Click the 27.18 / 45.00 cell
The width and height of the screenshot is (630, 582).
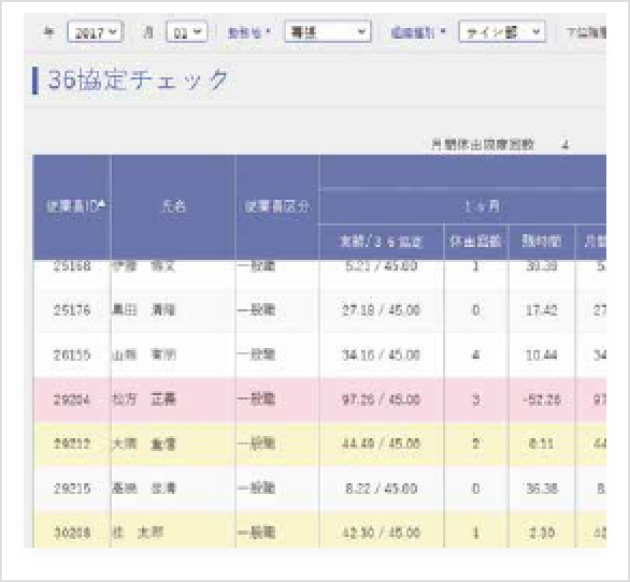381,310
